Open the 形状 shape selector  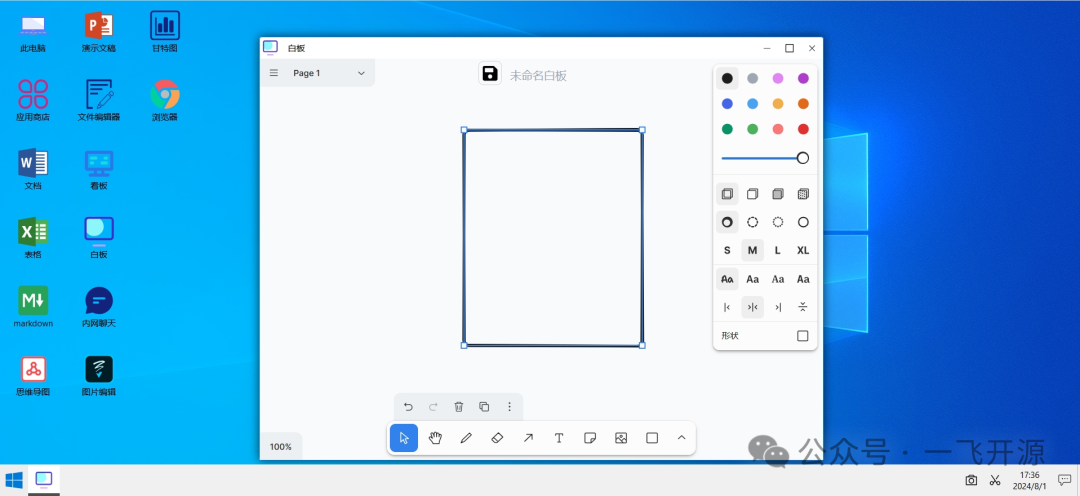(x=765, y=336)
